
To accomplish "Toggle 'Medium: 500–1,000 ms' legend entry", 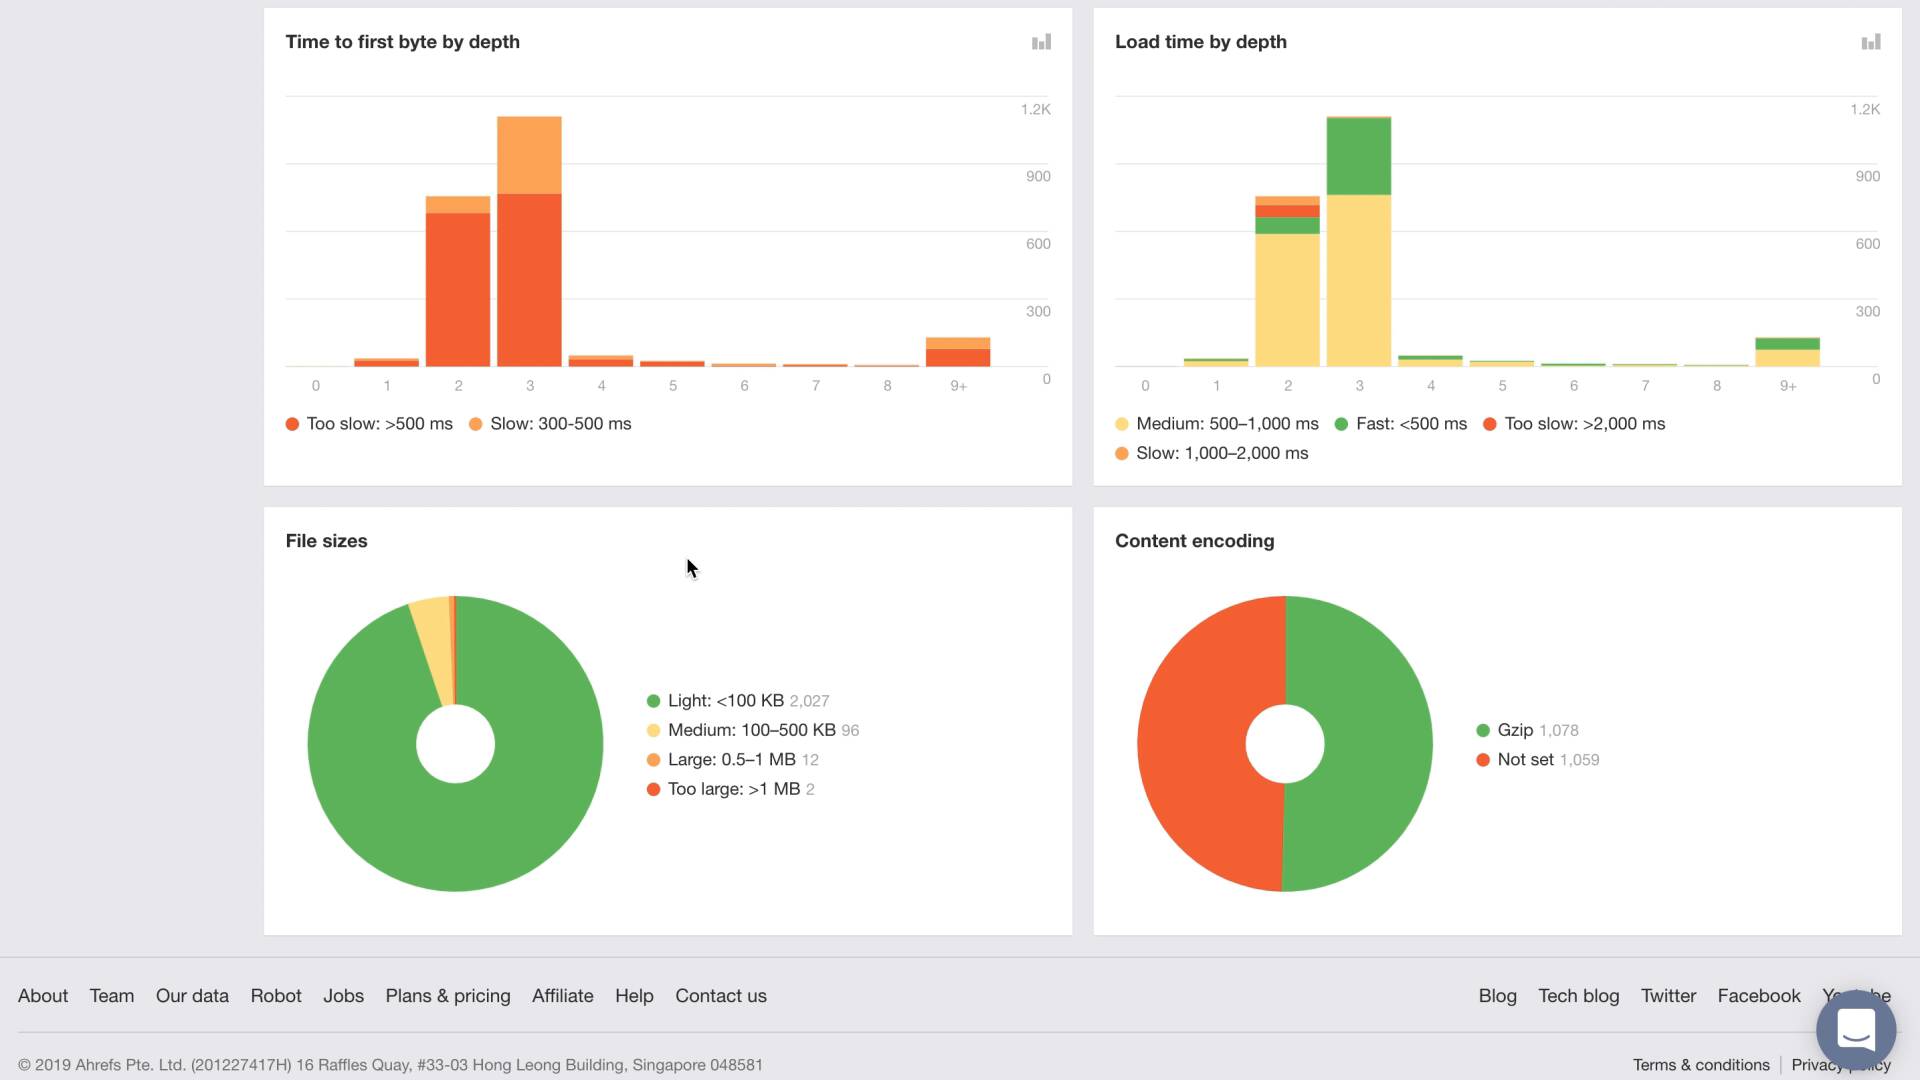I will pyautogui.click(x=1217, y=424).
